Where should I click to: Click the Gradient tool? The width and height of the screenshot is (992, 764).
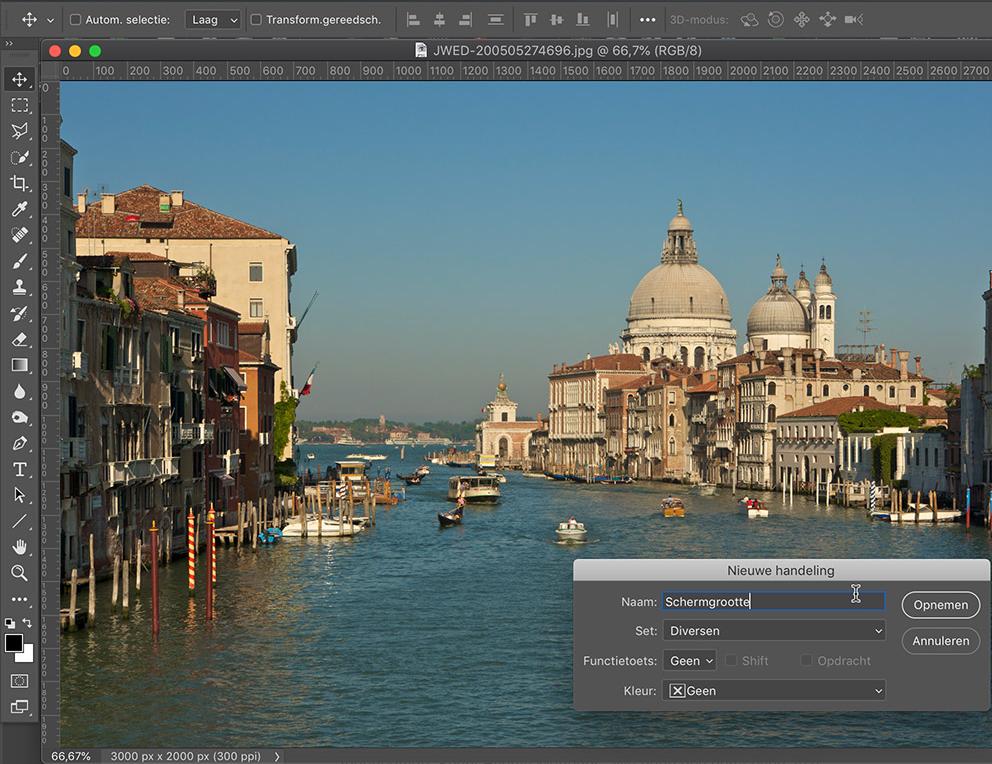[19, 365]
